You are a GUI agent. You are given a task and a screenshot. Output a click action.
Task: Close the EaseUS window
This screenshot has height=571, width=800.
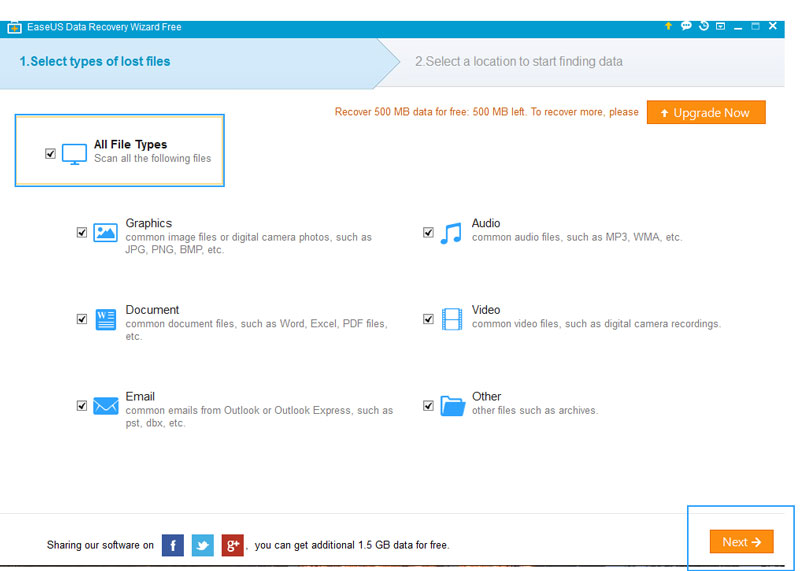point(773,26)
